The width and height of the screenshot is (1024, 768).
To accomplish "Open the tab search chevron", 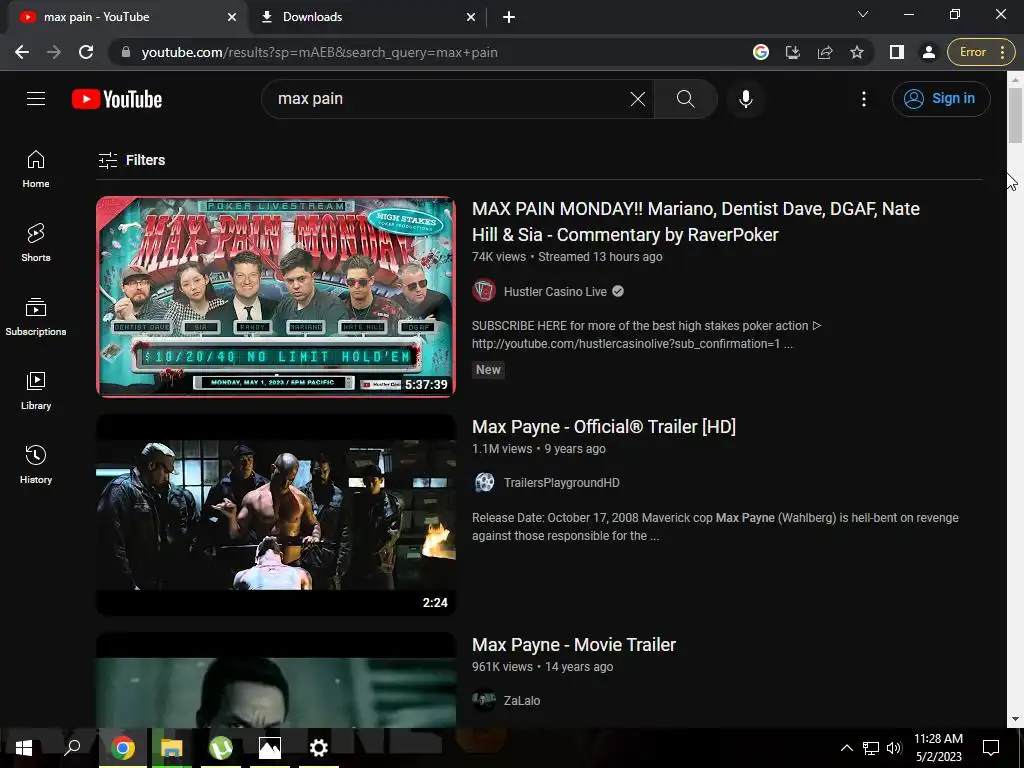I will [x=863, y=14].
